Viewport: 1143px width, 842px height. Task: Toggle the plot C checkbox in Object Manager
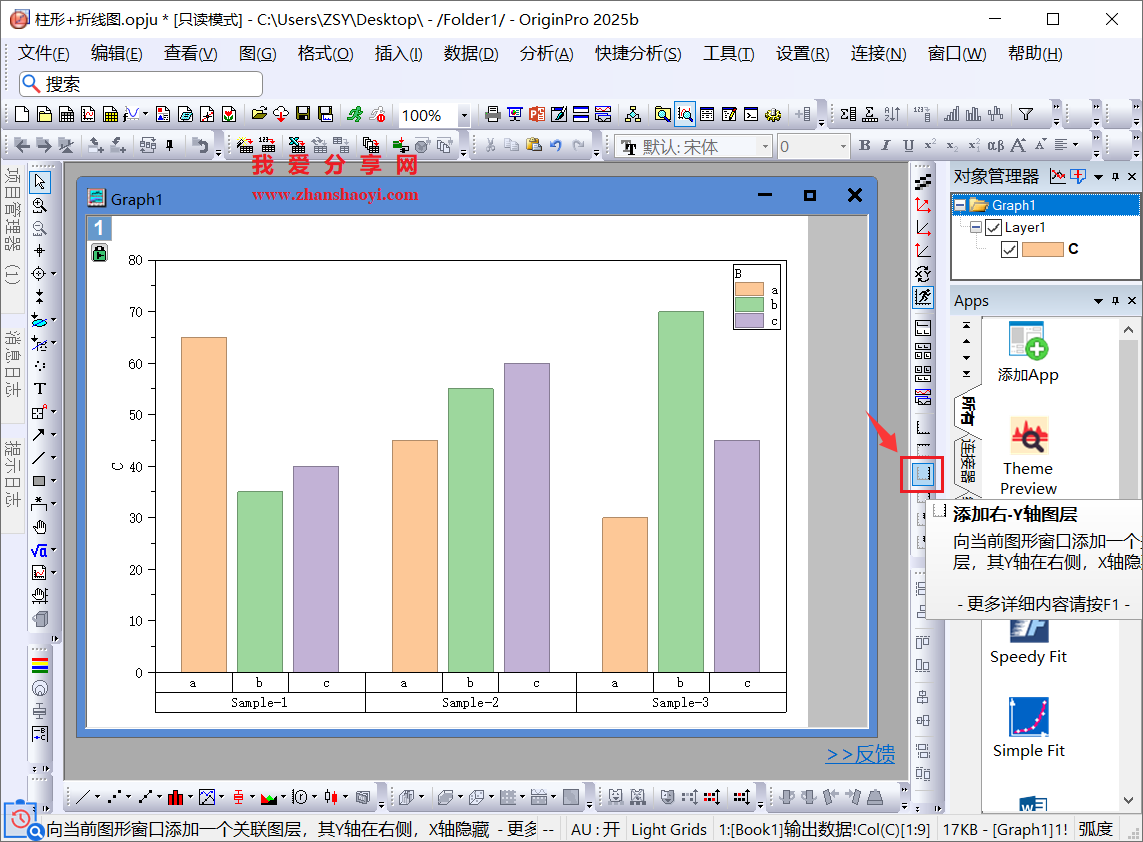pyautogui.click(x=1009, y=249)
